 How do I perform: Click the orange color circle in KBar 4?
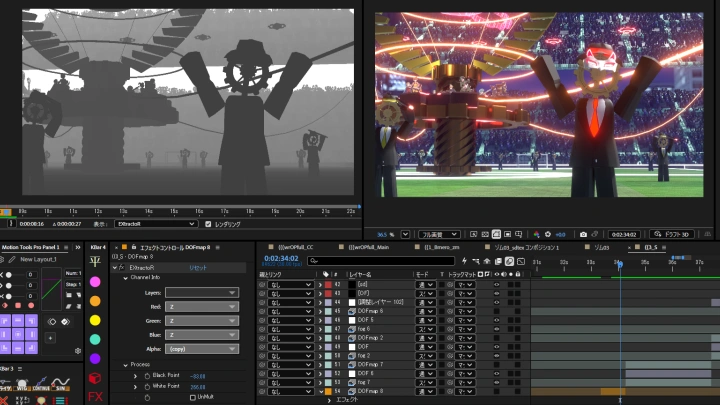point(95,301)
